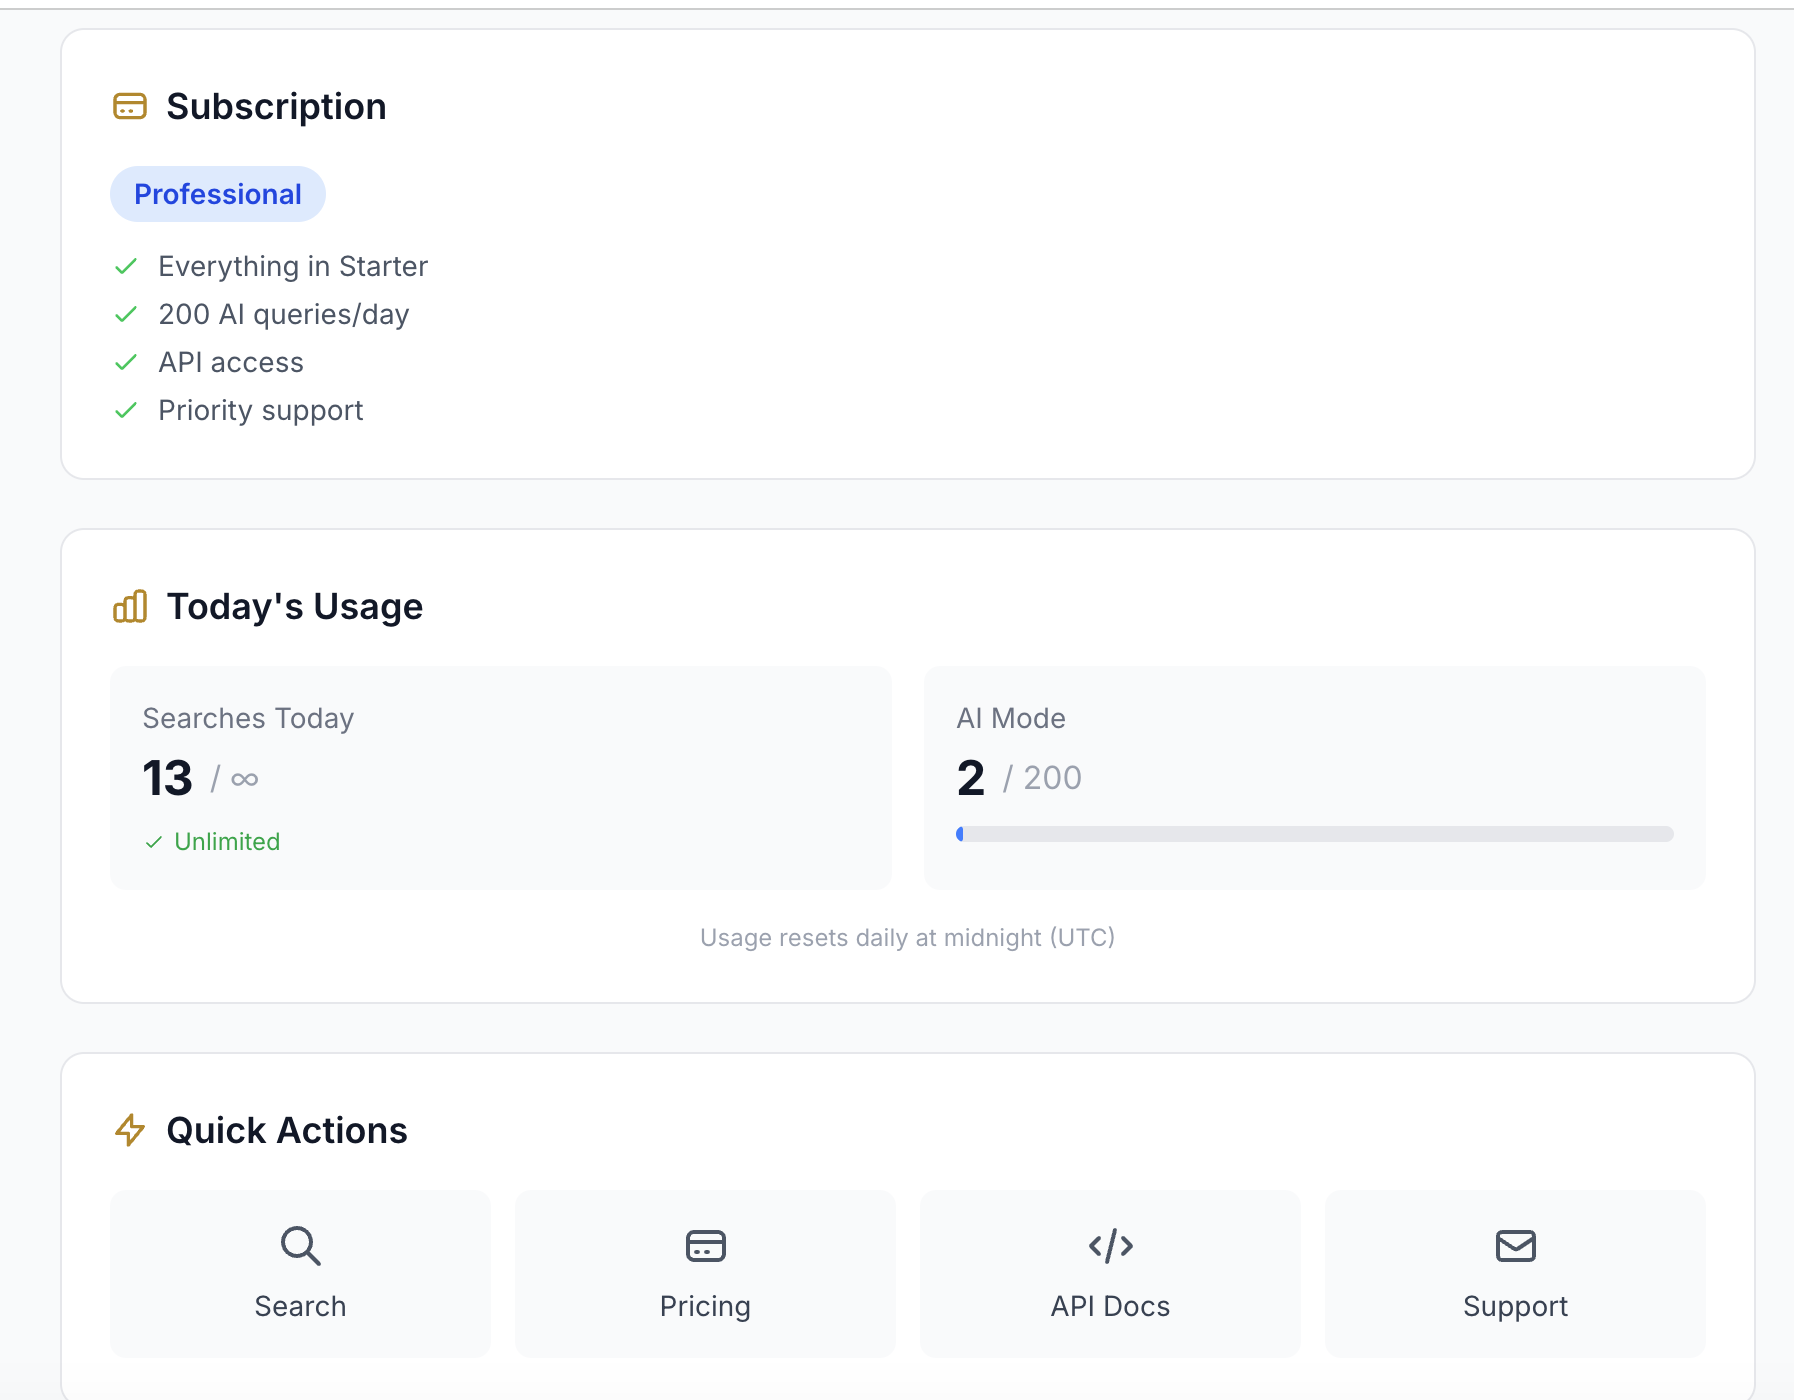The height and width of the screenshot is (1400, 1794).
Task: Click the Quick Actions lightning bolt icon
Action: [x=130, y=1130]
